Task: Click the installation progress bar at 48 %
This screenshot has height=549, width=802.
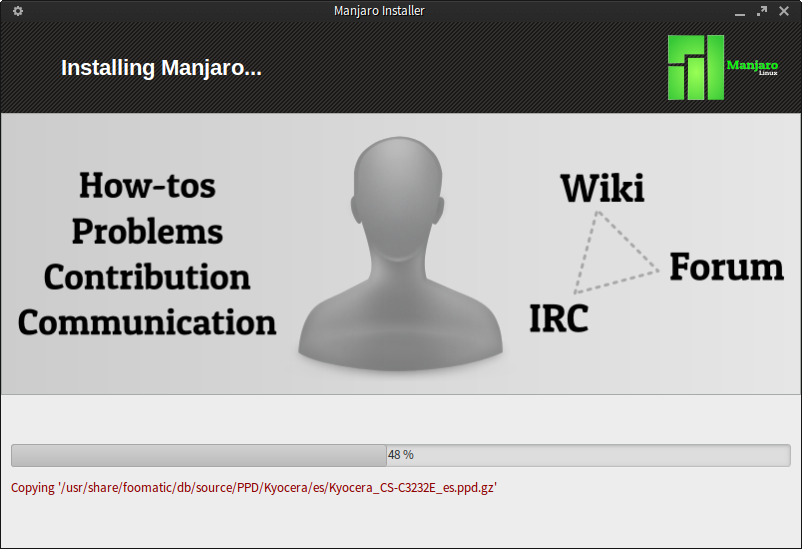Action: [x=401, y=455]
